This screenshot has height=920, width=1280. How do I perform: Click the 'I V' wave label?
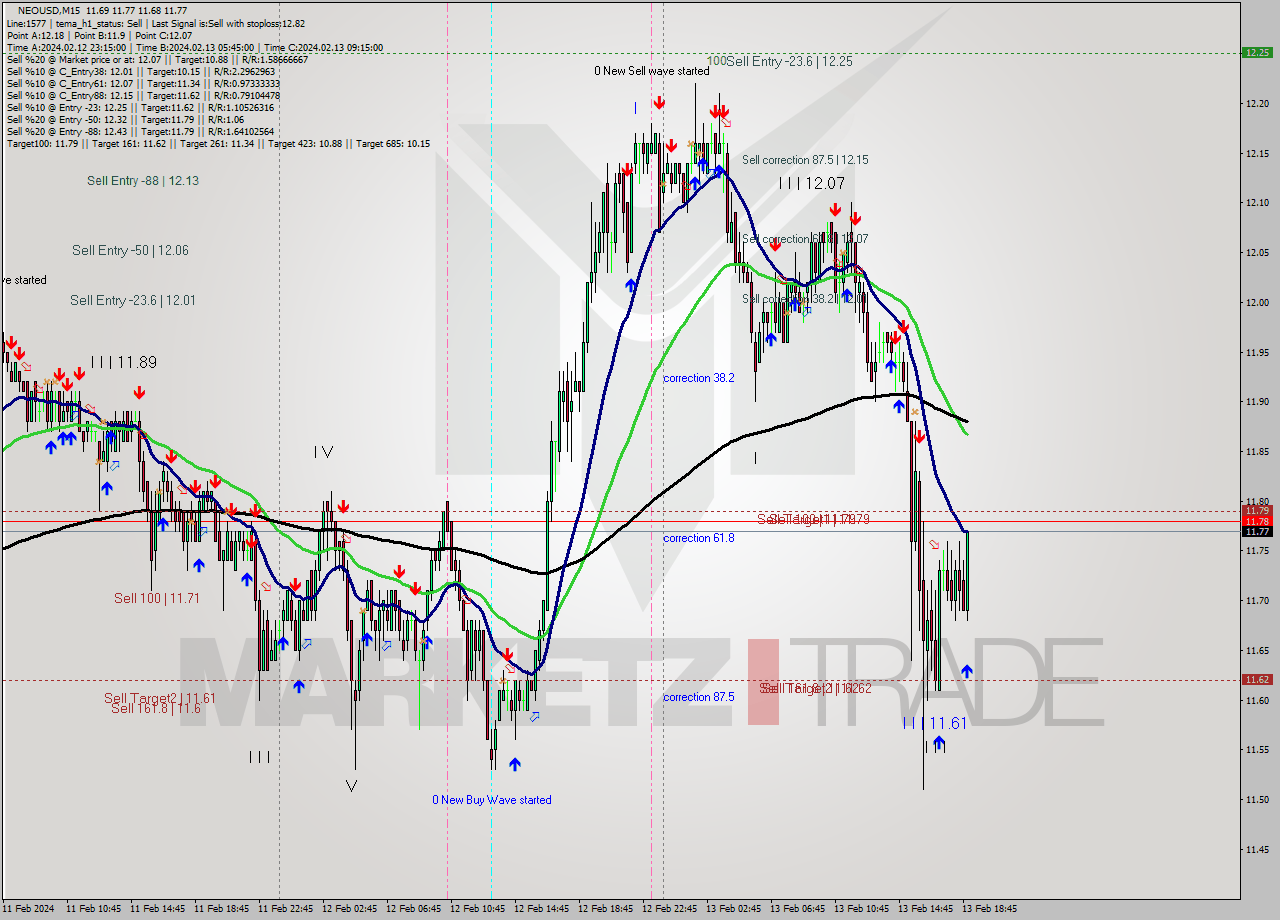tap(323, 451)
